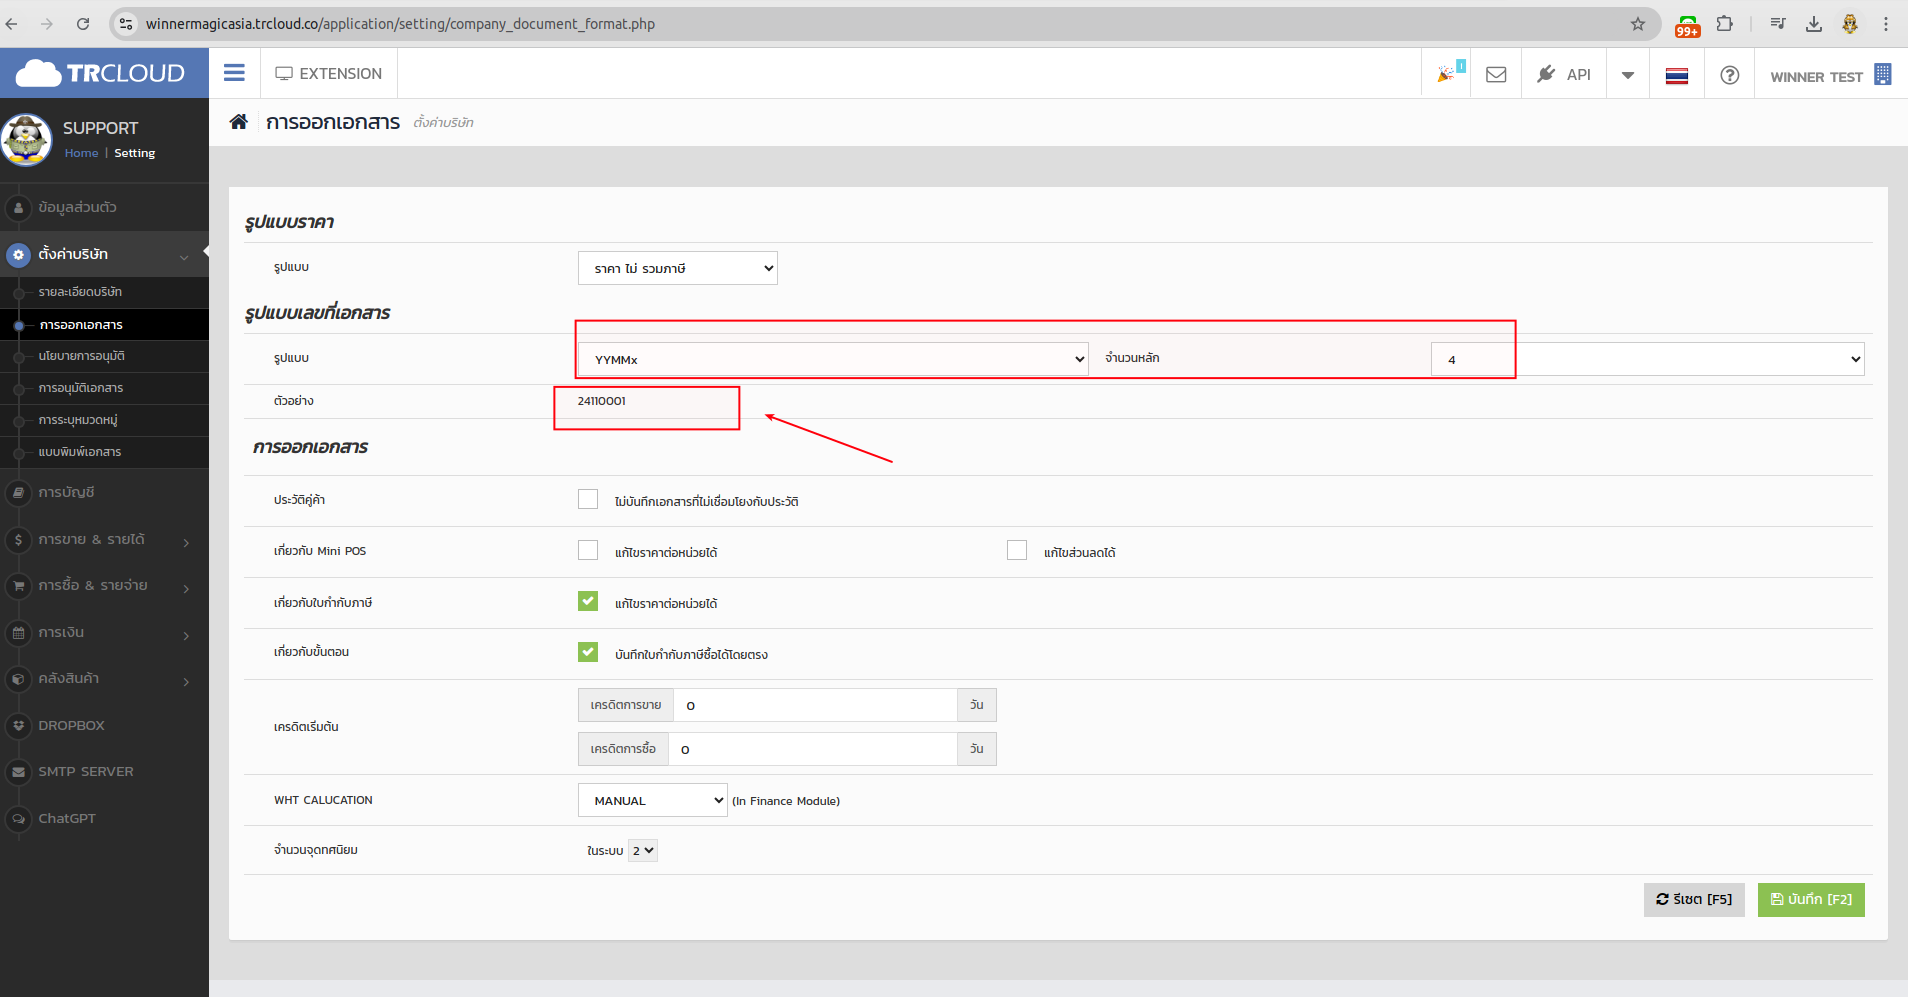The width and height of the screenshot is (1908, 997).
Task: Open the จำนวนหลัก digits dropdown
Action: click(1648, 359)
